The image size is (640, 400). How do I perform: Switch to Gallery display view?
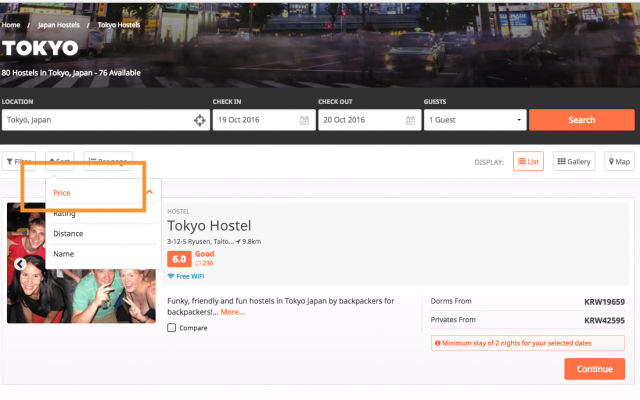(x=574, y=161)
